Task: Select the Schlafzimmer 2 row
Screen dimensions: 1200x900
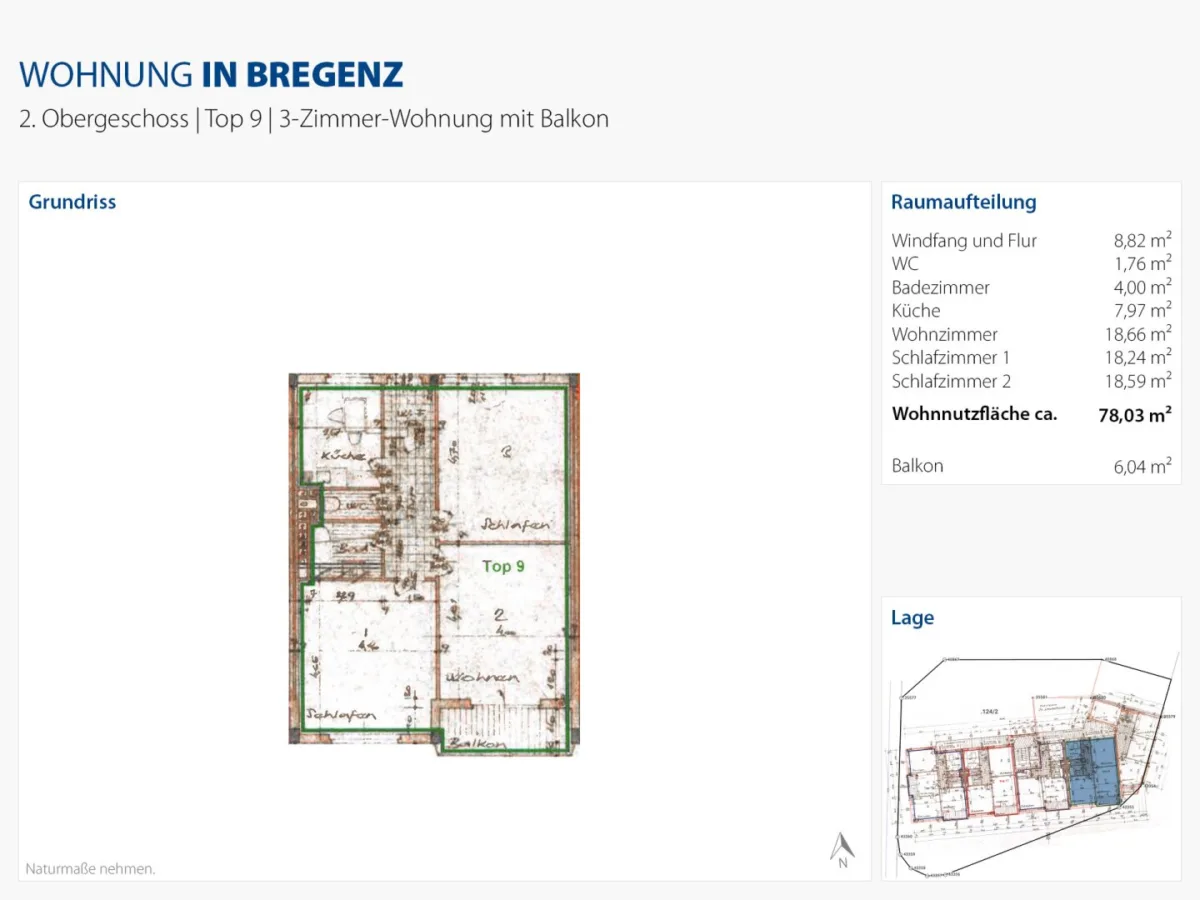Action: click(1031, 381)
